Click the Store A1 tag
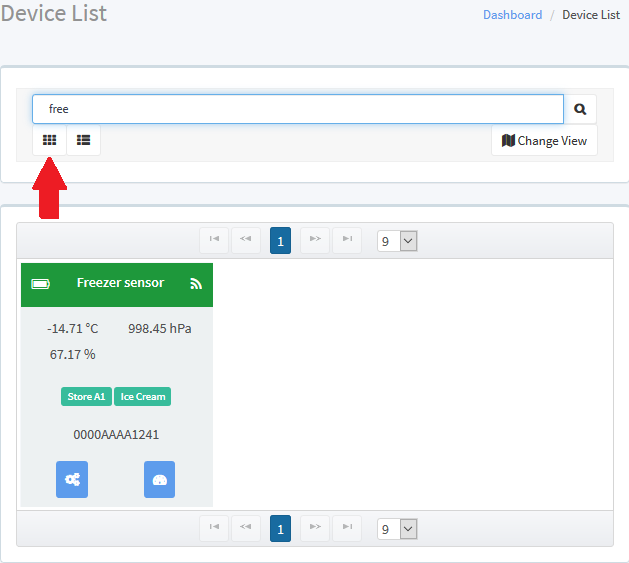 click(86, 396)
